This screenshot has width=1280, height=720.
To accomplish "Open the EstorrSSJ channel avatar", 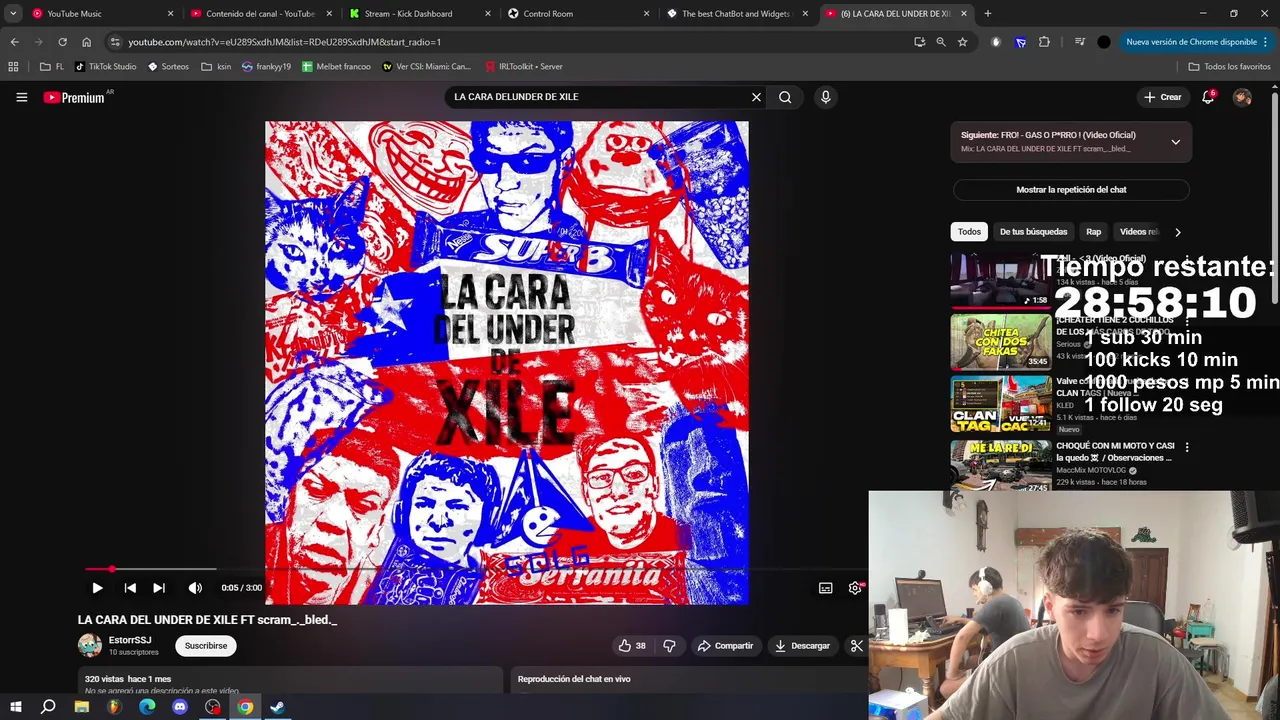I will coord(90,645).
